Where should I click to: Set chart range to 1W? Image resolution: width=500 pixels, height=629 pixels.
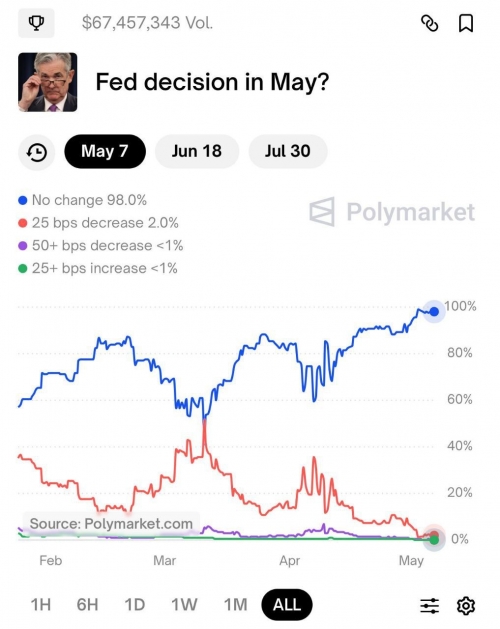tap(184, 605)
